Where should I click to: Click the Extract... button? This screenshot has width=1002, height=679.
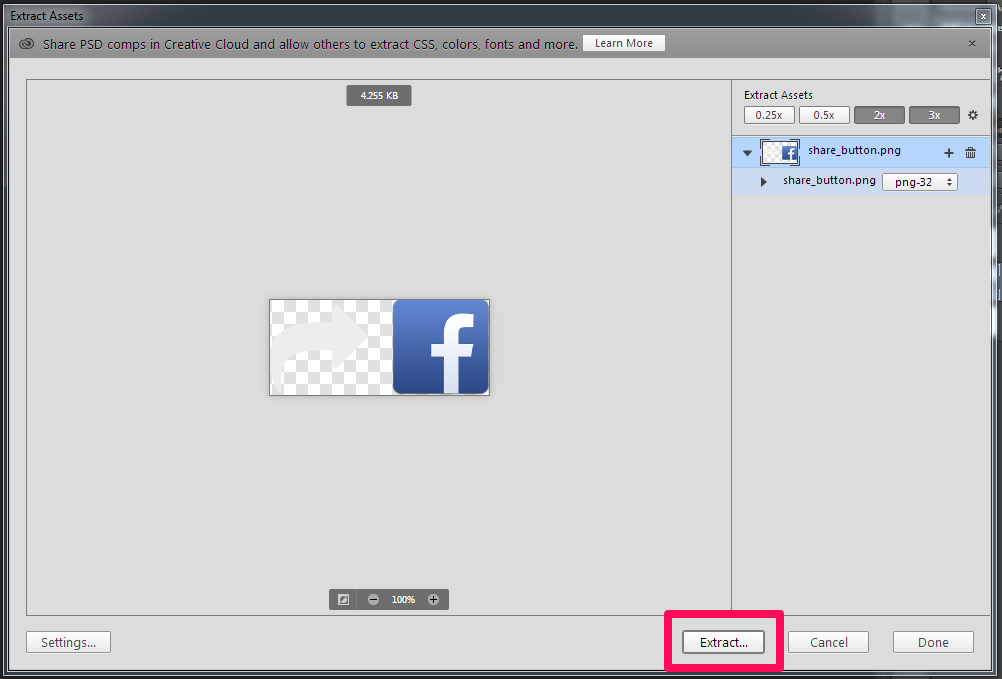coord(723,642)
